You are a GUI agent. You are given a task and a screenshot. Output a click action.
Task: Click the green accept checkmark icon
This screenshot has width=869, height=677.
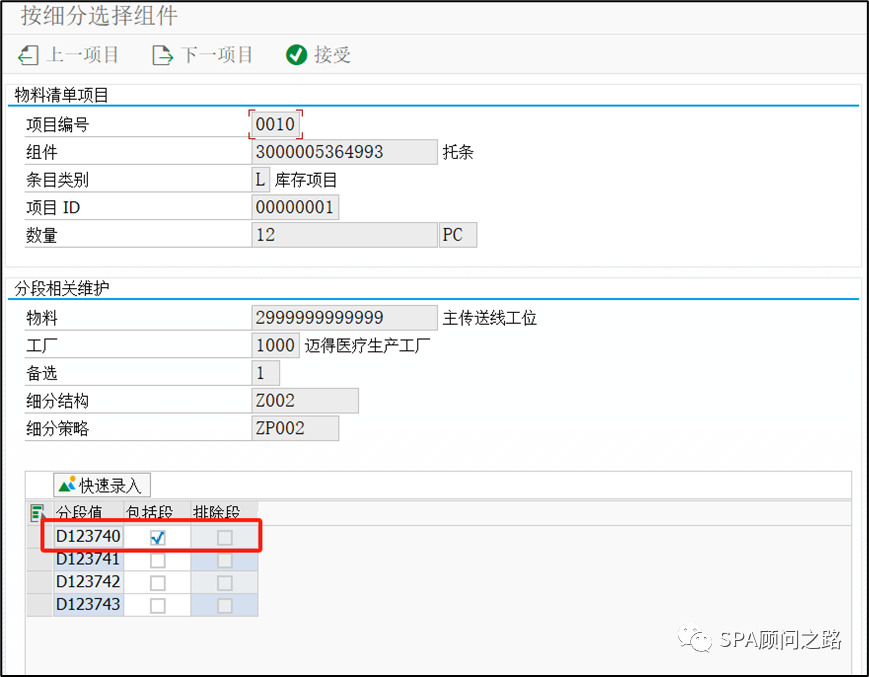coord(297,55)
